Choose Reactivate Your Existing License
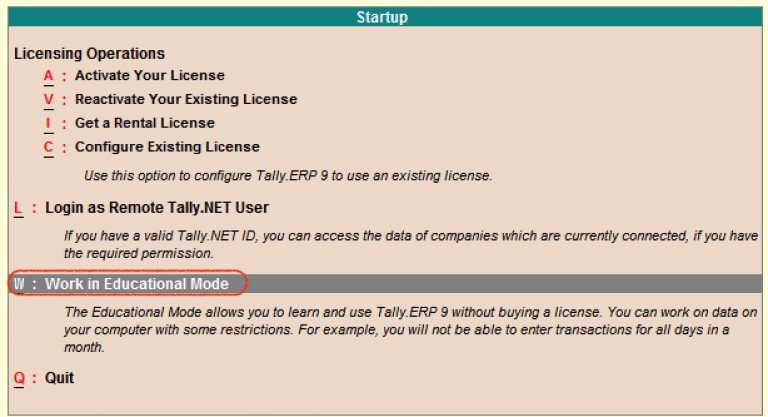Screen dimensions: 768x417 pos(186,99)
